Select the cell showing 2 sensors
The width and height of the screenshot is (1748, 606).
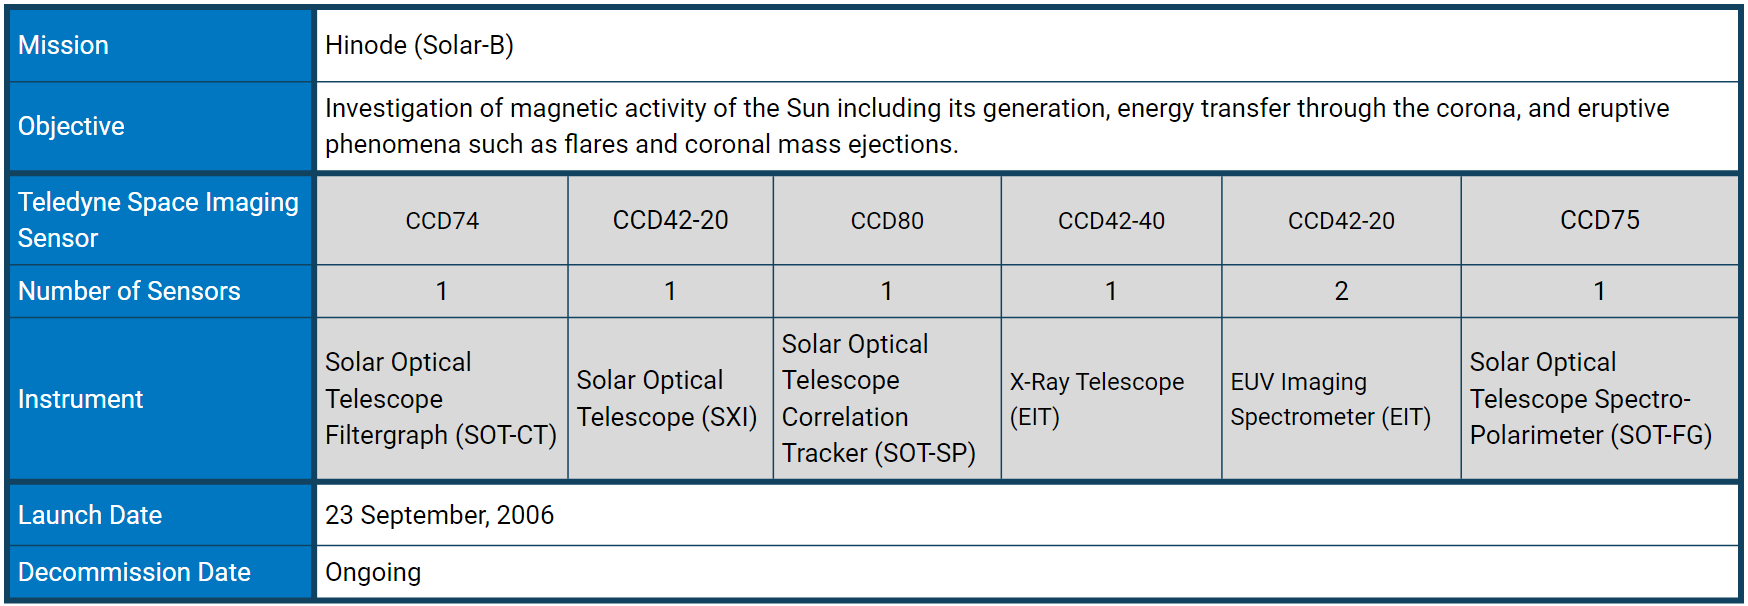[x=1341, y=291]
